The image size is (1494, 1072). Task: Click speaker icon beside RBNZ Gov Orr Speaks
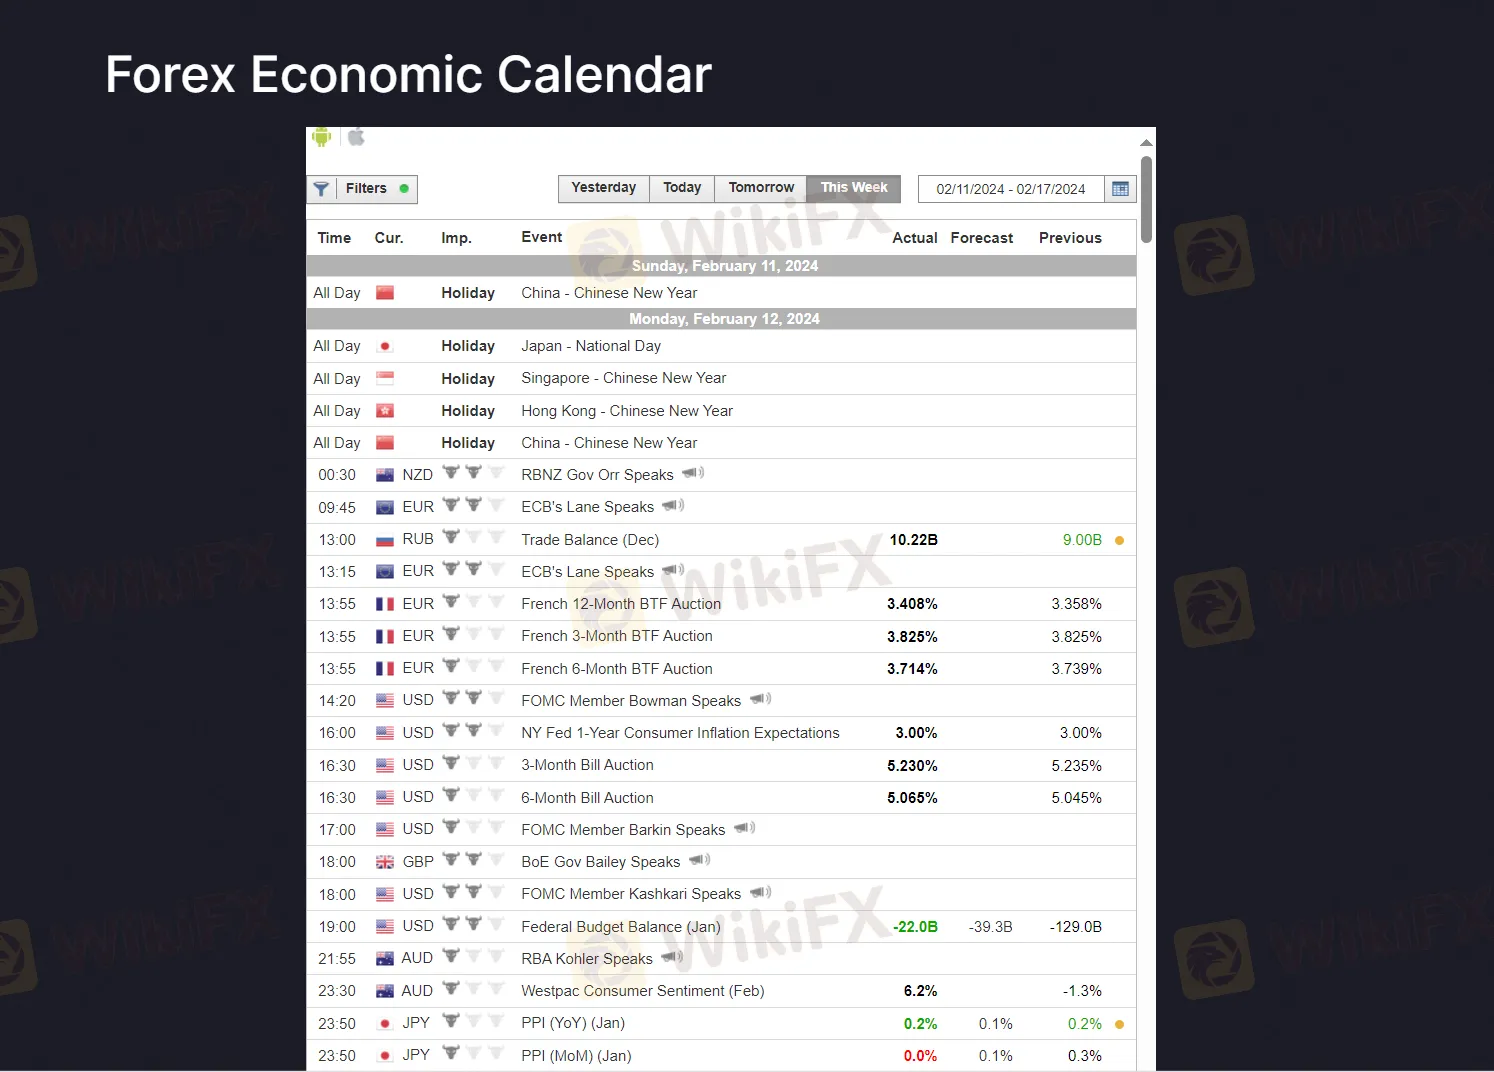pos(693,473)
